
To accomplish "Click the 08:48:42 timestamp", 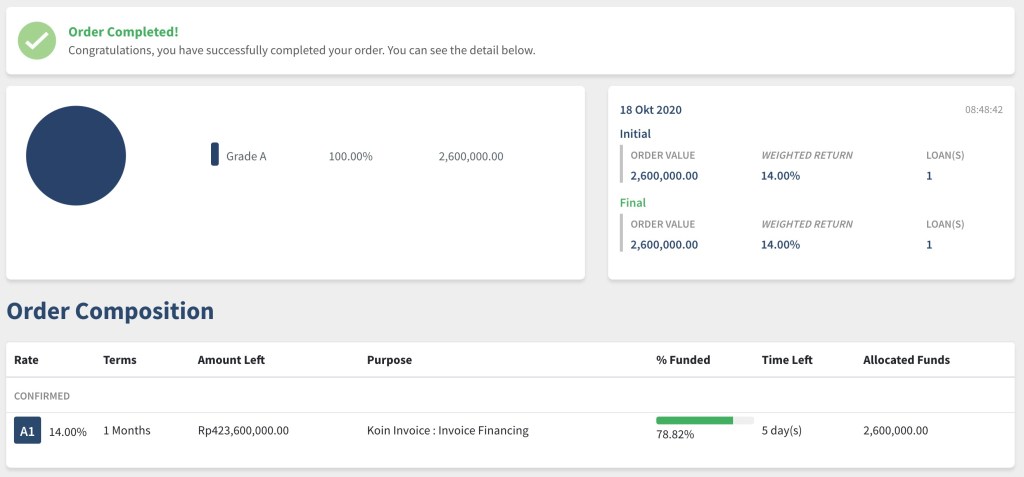I will point(983,110).
